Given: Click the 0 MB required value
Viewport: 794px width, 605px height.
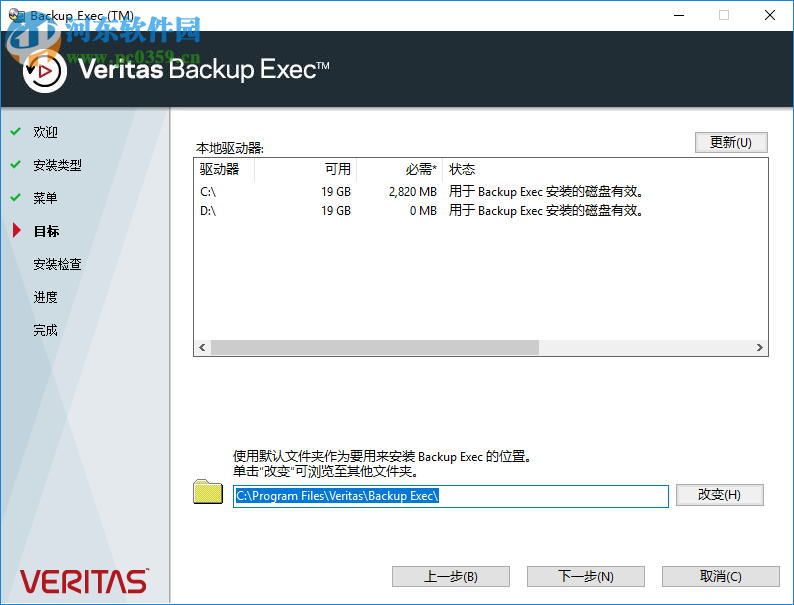Looking at the screenshot, I should pyautogui.click(x=423, y=211).
